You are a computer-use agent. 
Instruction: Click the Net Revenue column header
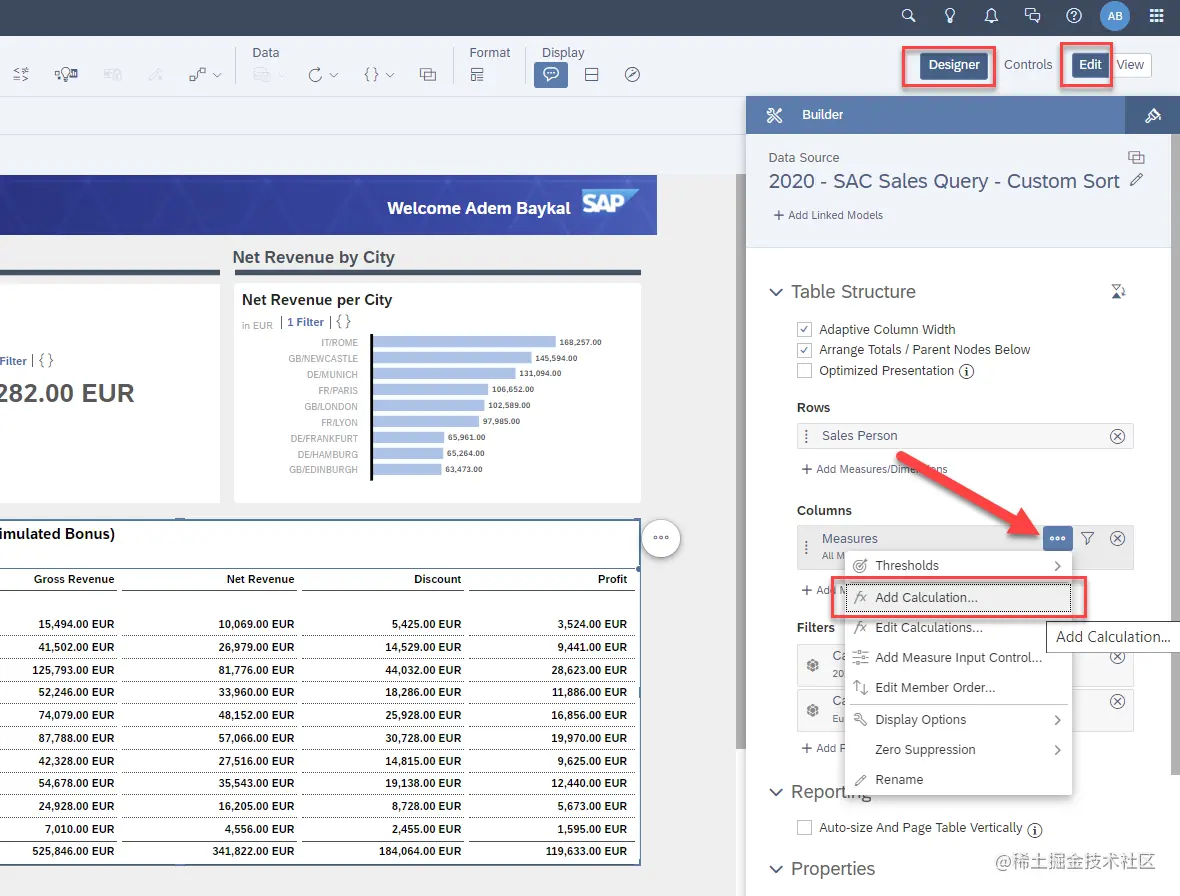click(x=260, y=579)
